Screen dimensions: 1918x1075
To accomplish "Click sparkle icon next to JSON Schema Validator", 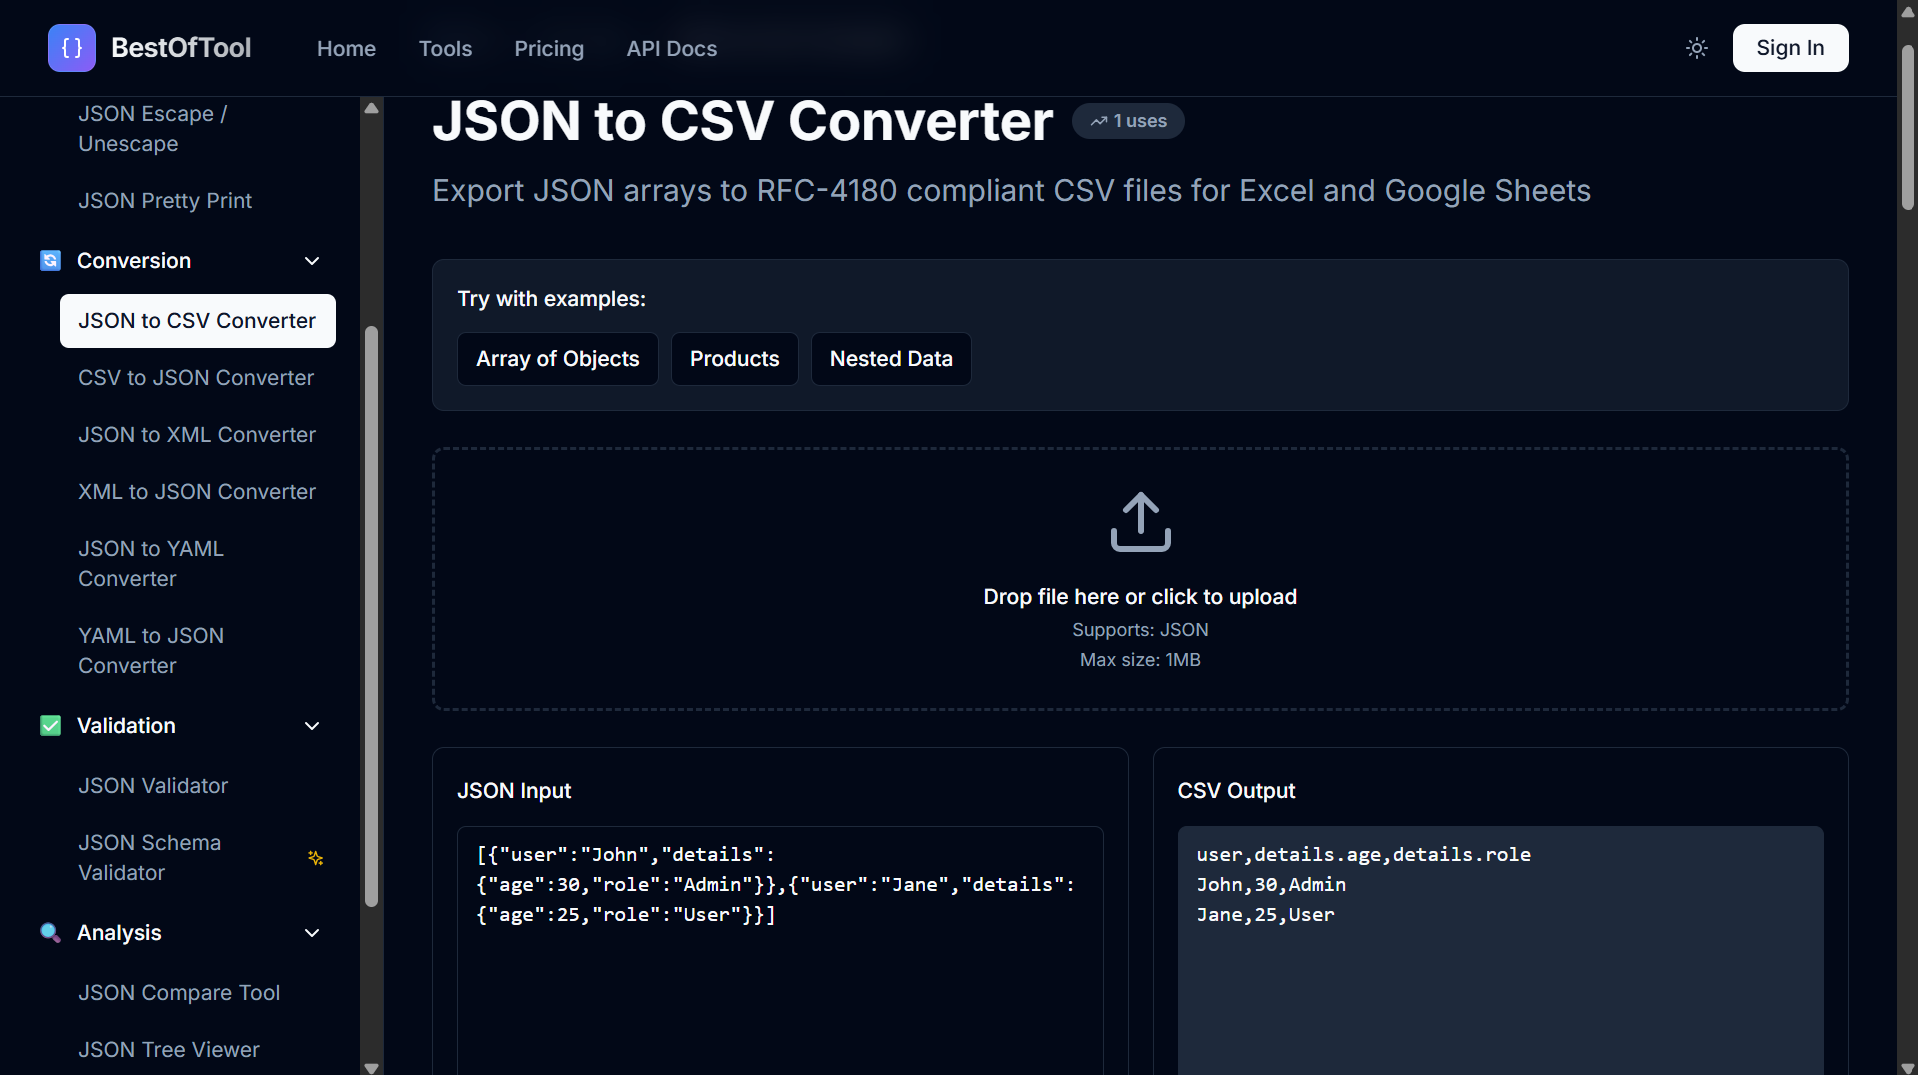I will tap(316, 858).
